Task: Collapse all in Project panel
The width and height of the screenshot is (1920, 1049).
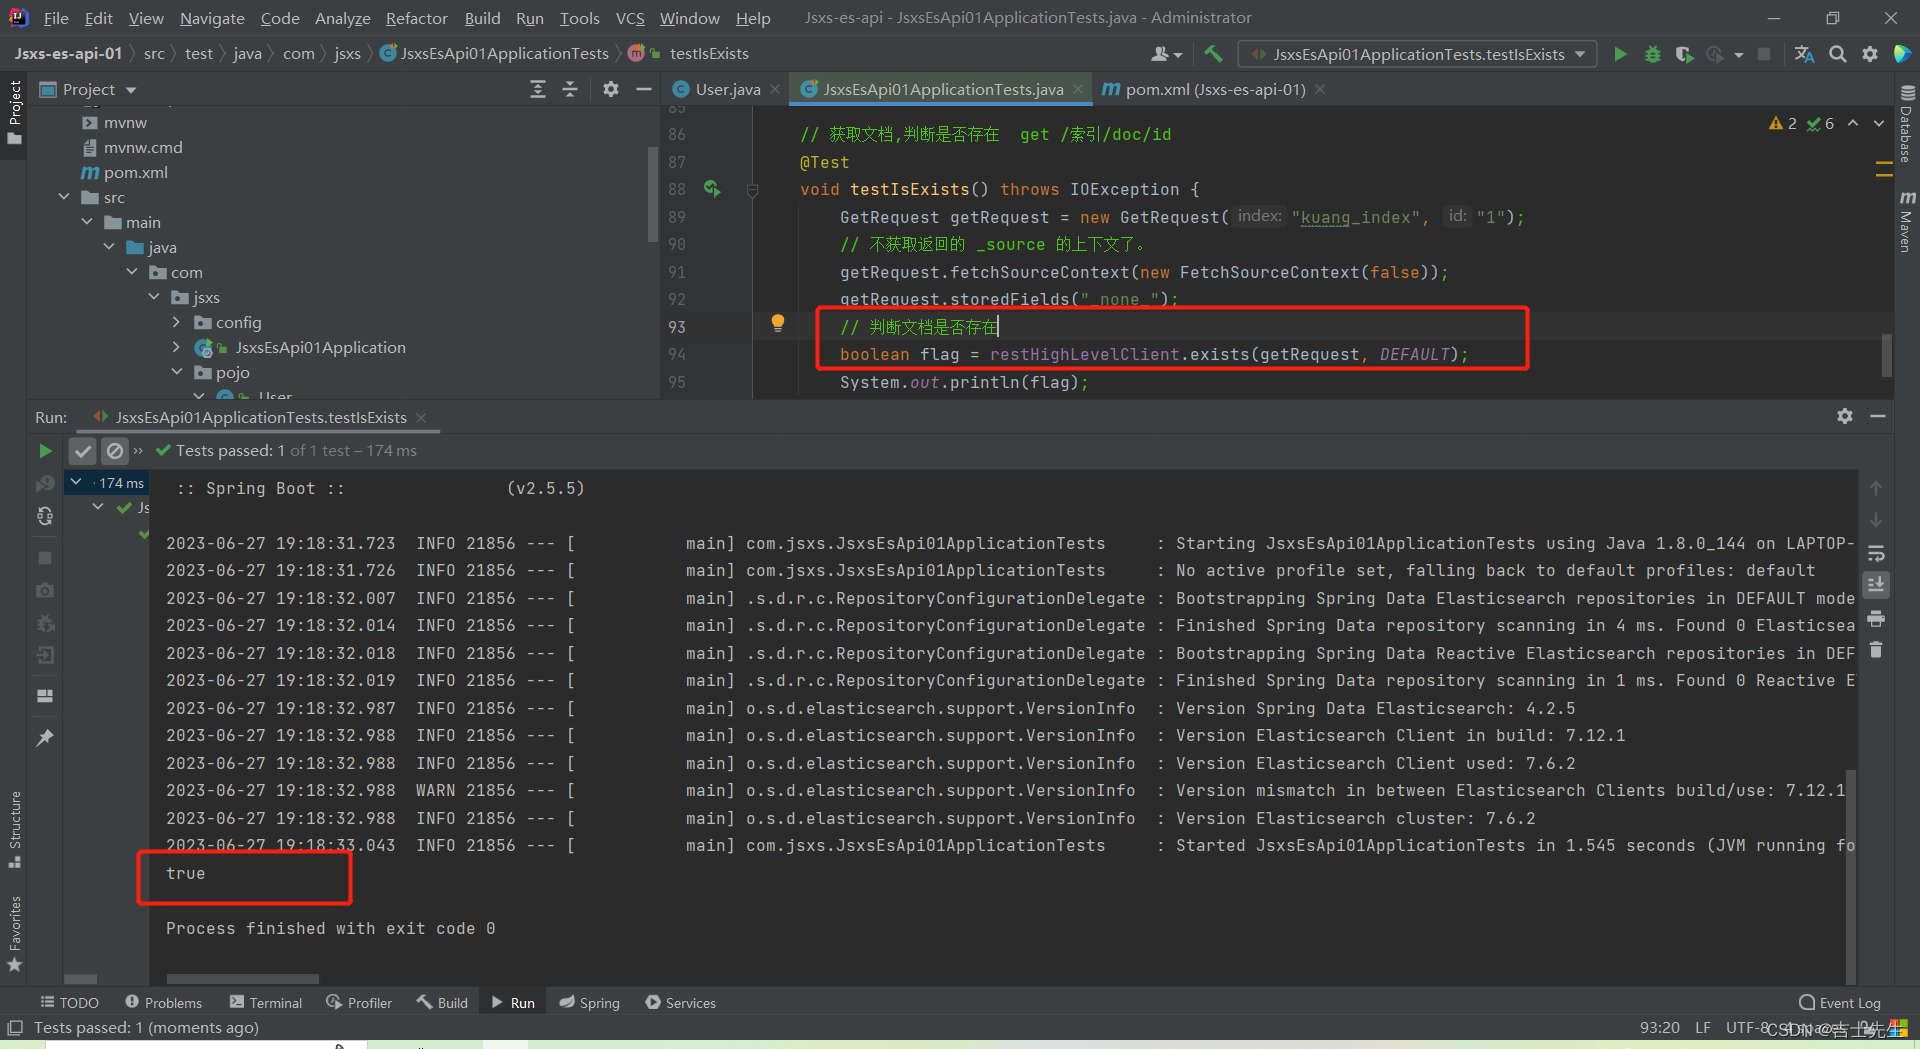Action: click(570, 89)
